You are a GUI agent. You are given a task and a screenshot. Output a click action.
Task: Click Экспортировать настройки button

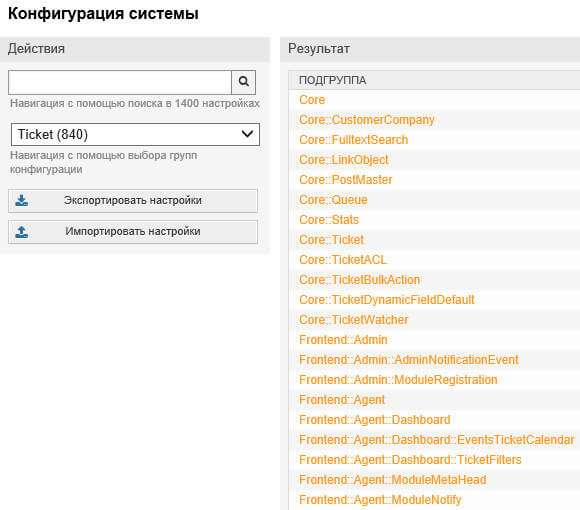point(133,201)
